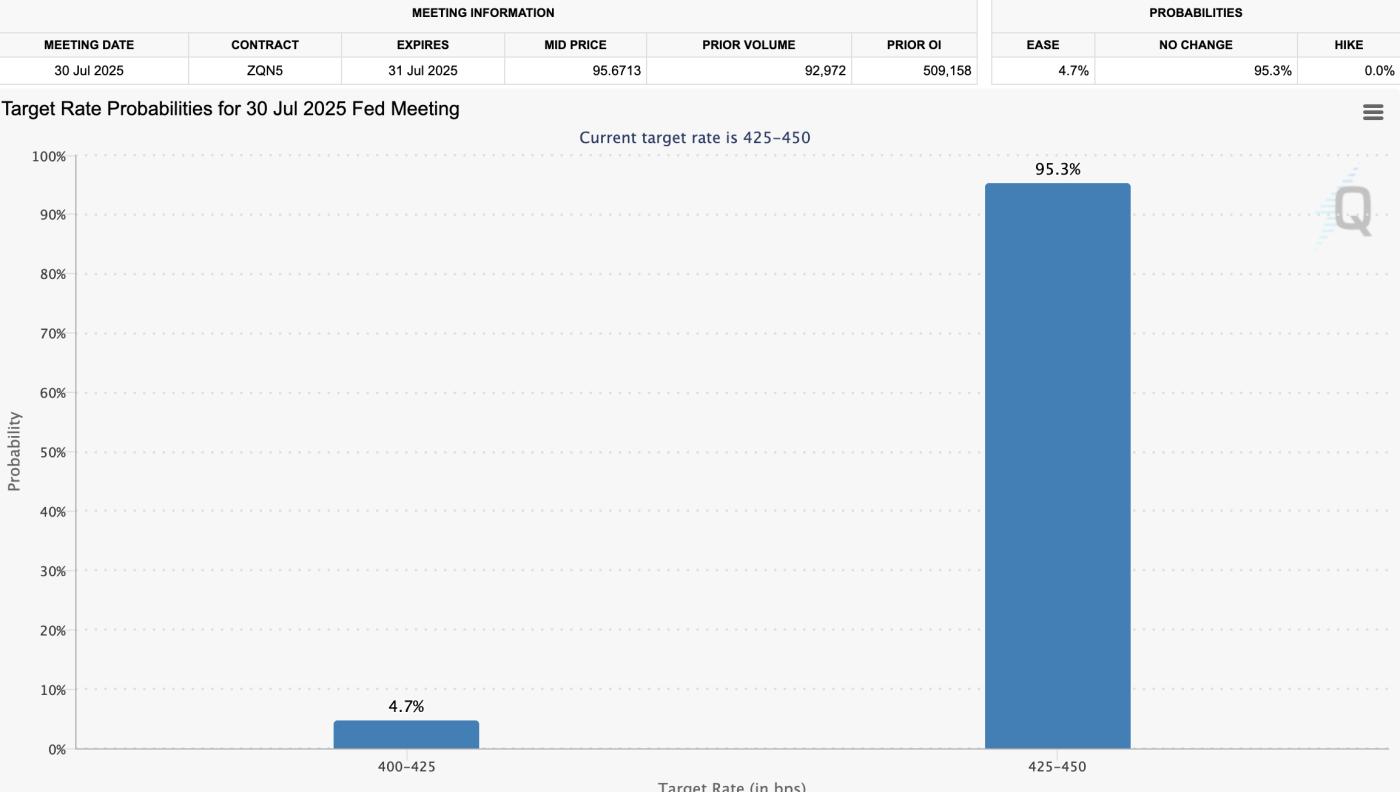Image resolution: width=1400 pixels, height=792 pixels.
Task: Click the PRIOR OI column header
Action: (913, 44)
